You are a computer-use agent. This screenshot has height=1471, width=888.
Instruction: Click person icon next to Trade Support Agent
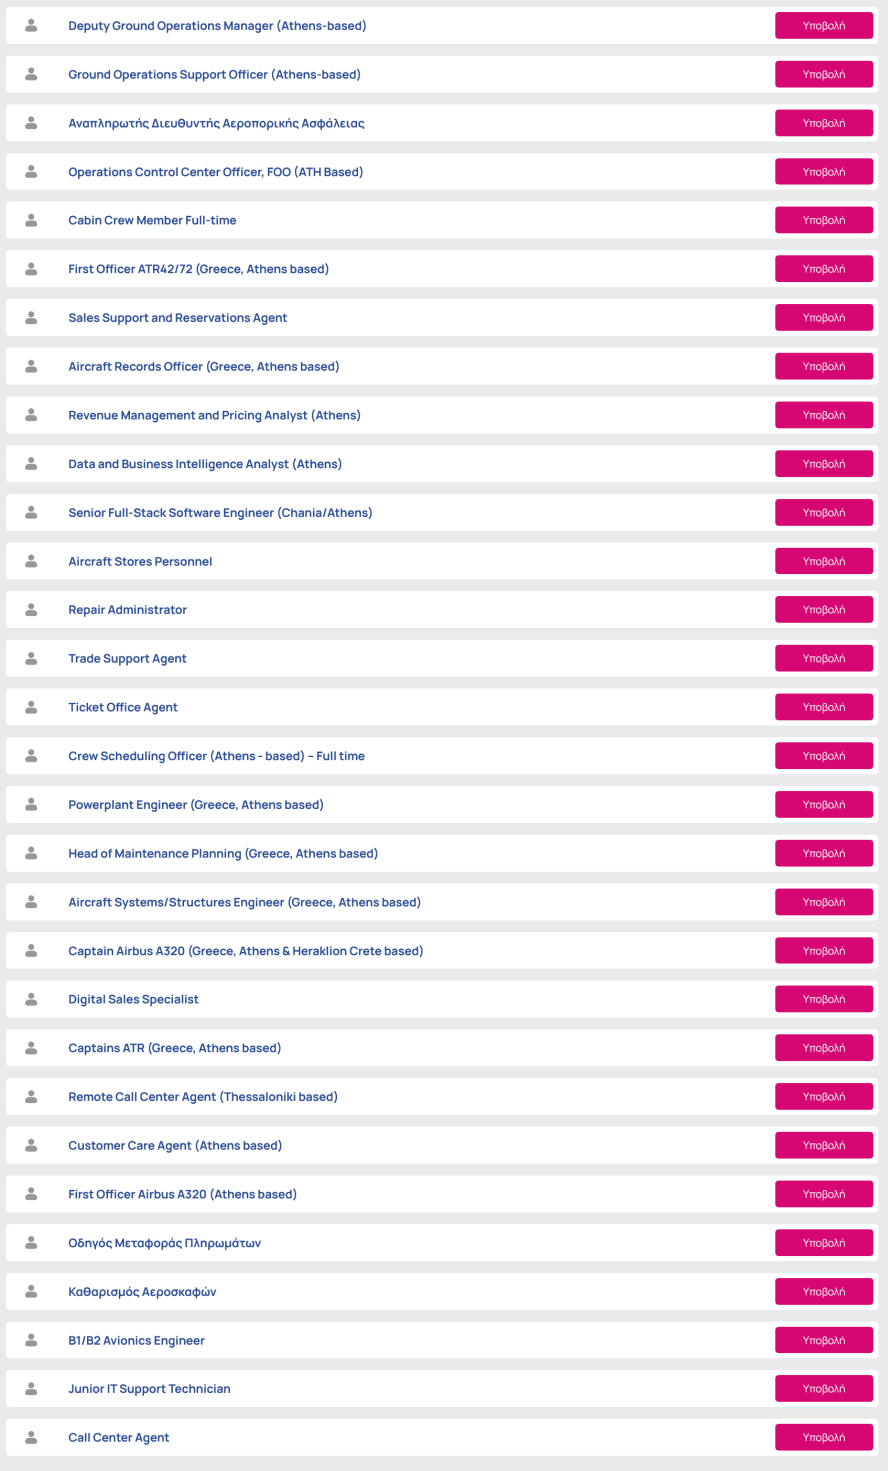pyautogui.click(x=31, y=658)
